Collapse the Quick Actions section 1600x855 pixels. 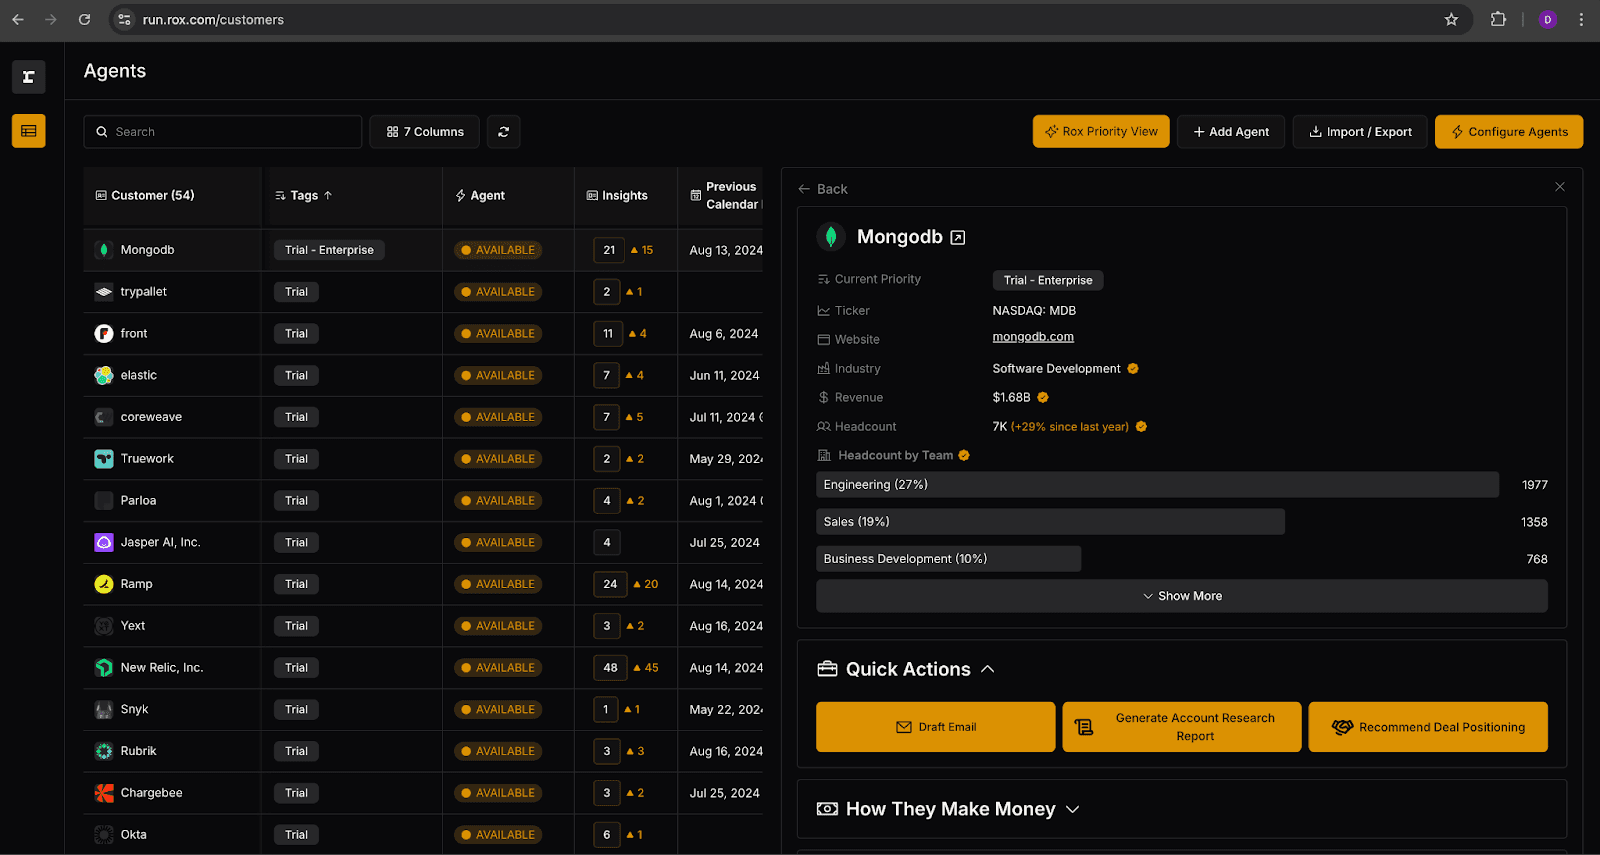(987, 669)
